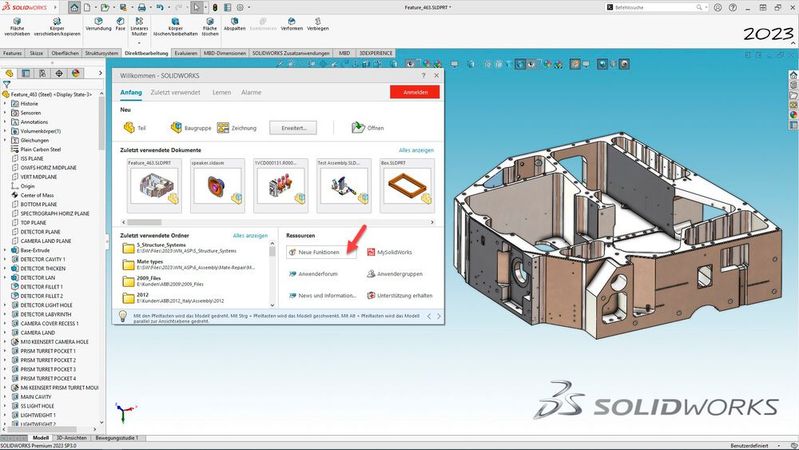Expand the Historie tree node

pyautogui.click(x=5, y=103)
